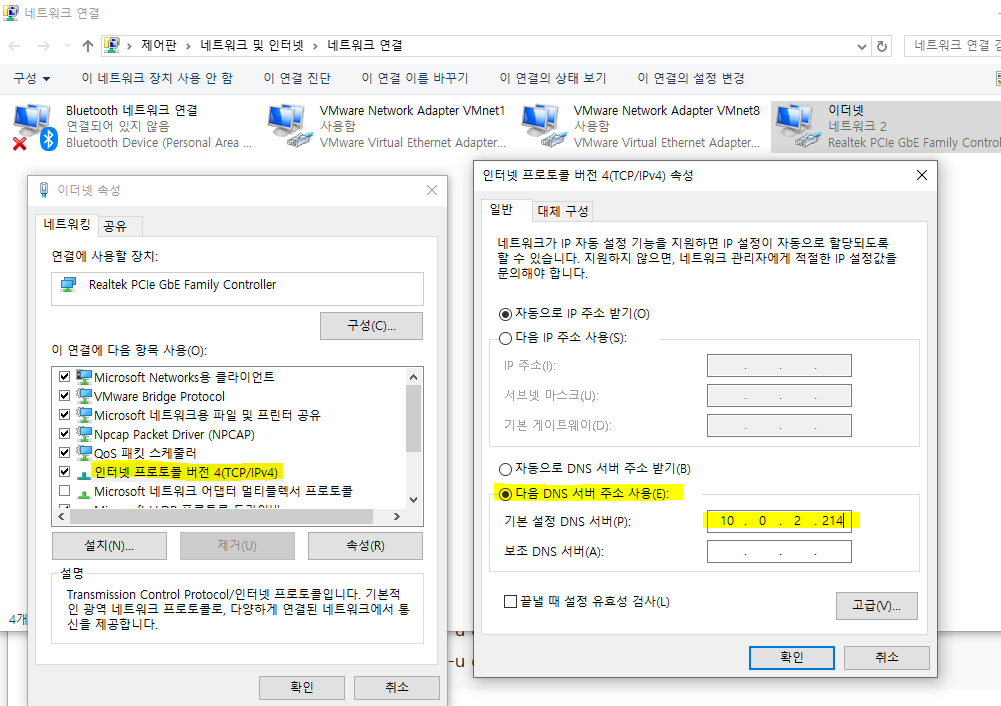Click 확인 in 이더넷 속성 dialog

pos(302,687)
